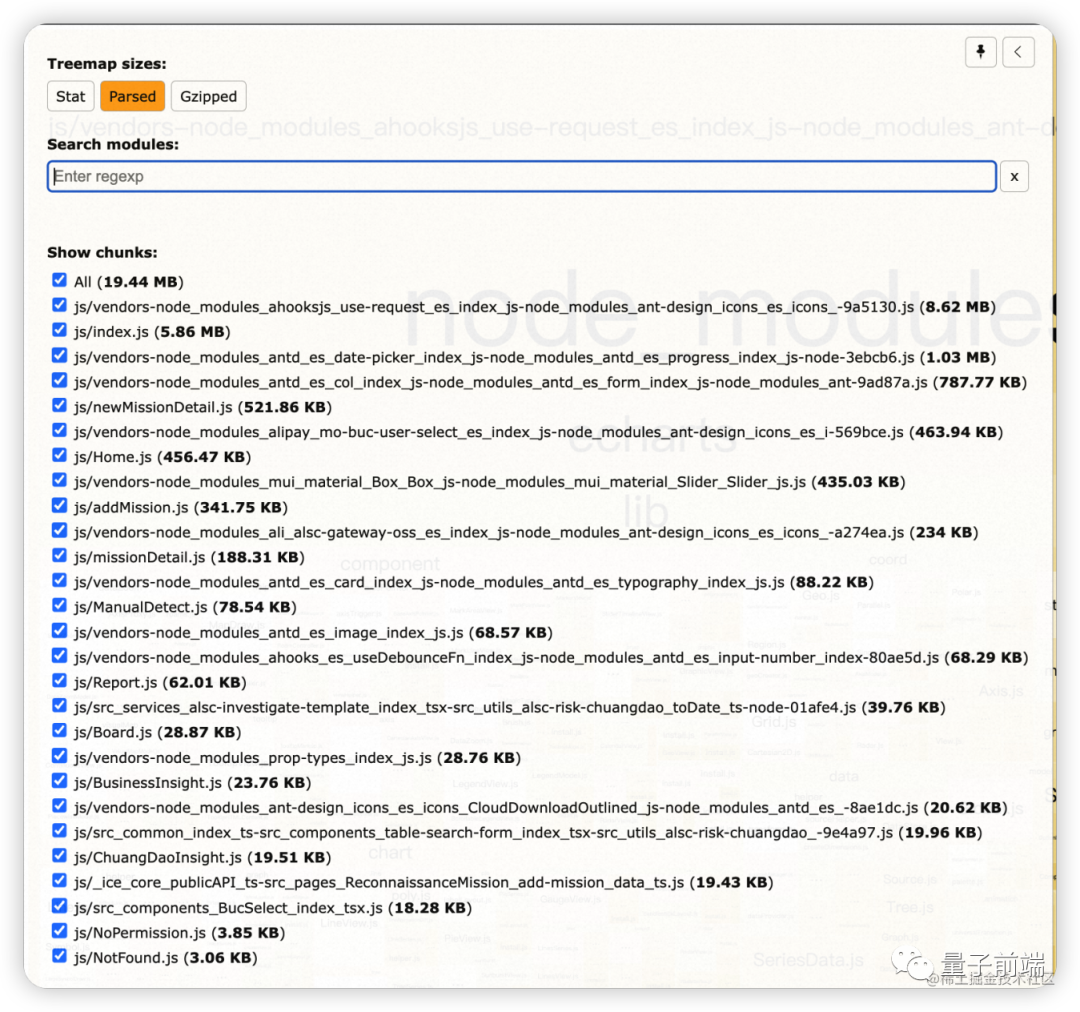Toggle the prop-types 28.76 KB chunk checkbox
The width and height of the screenshot is (1080, 1012).
[60, 756]
